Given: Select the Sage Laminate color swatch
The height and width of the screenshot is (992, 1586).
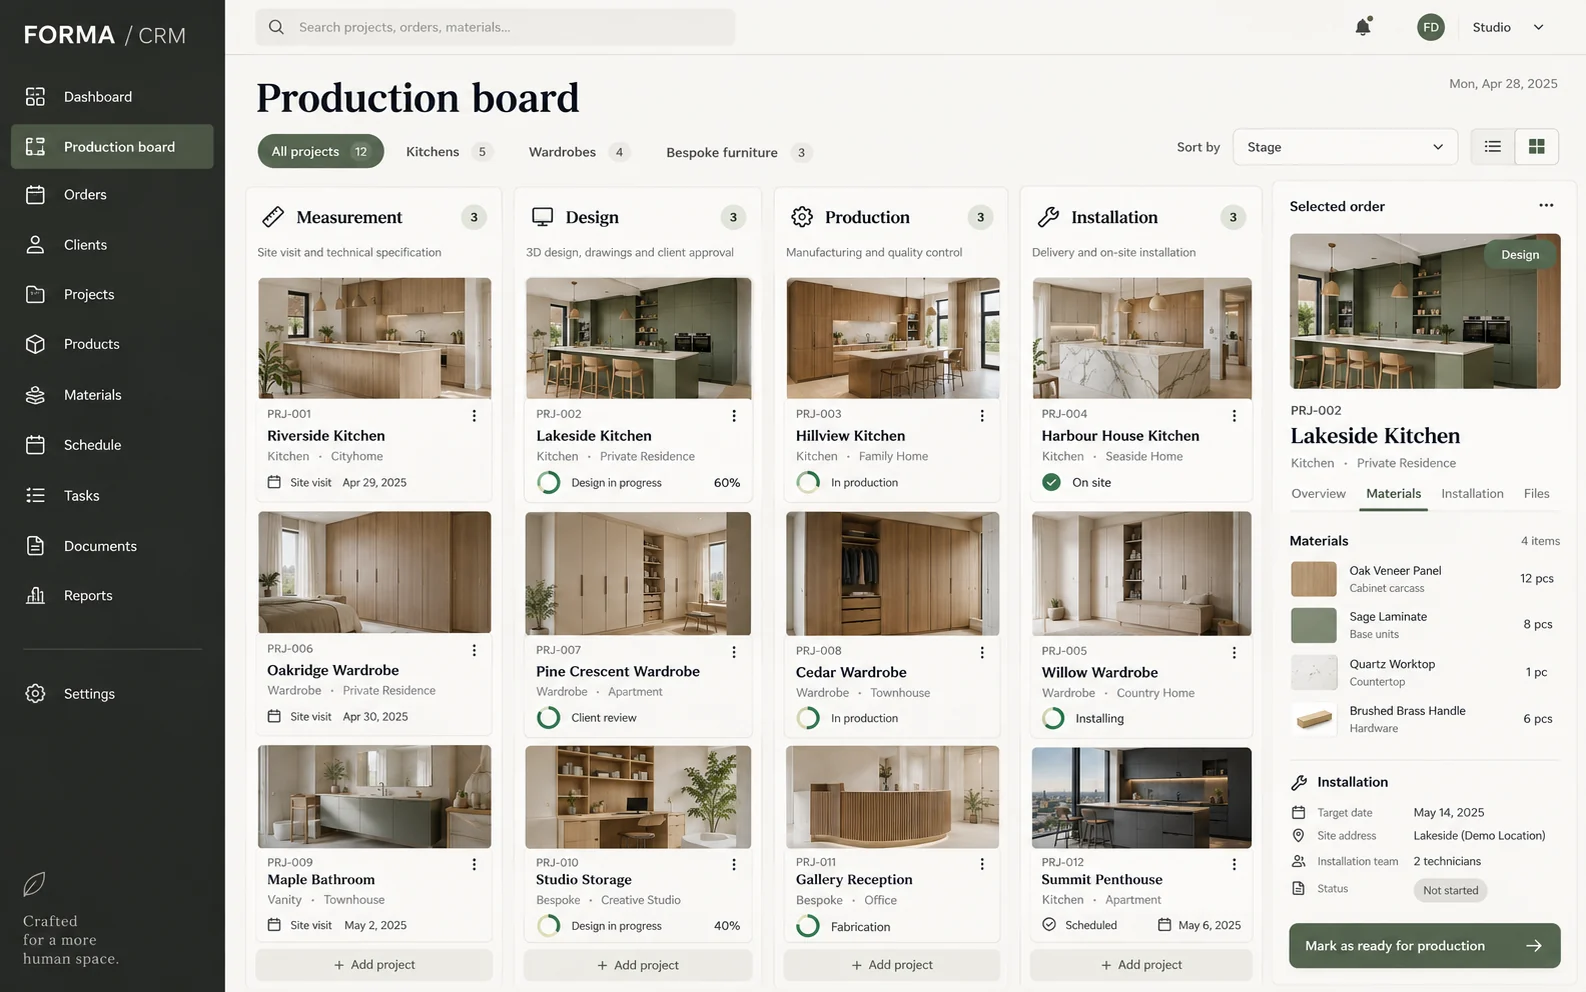Looking at the screenshot, I should (1313, 625).
